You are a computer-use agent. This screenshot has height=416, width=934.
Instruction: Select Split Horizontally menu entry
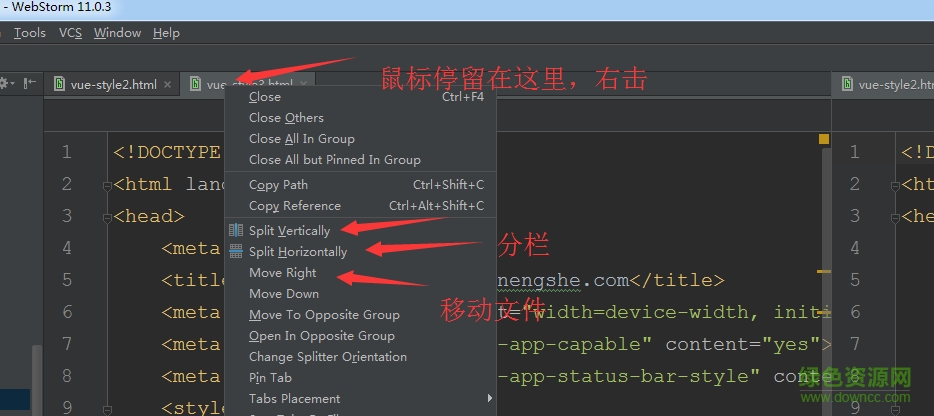click(360, 252)
